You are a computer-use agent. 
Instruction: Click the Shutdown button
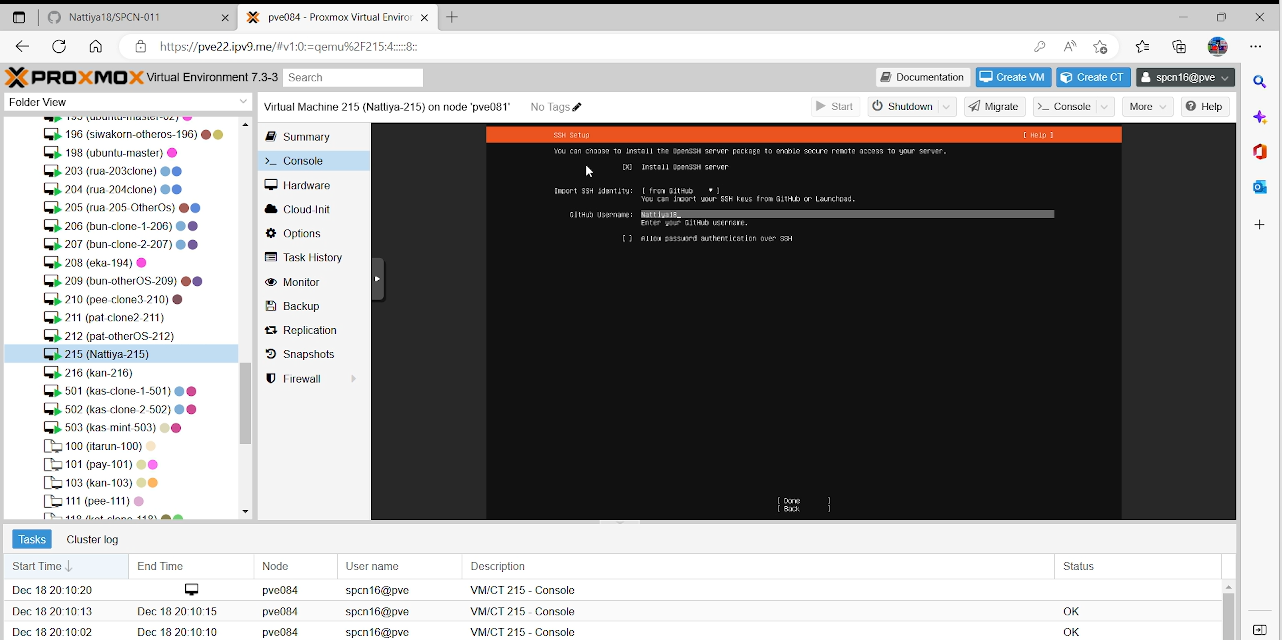(x=901, y=106)
